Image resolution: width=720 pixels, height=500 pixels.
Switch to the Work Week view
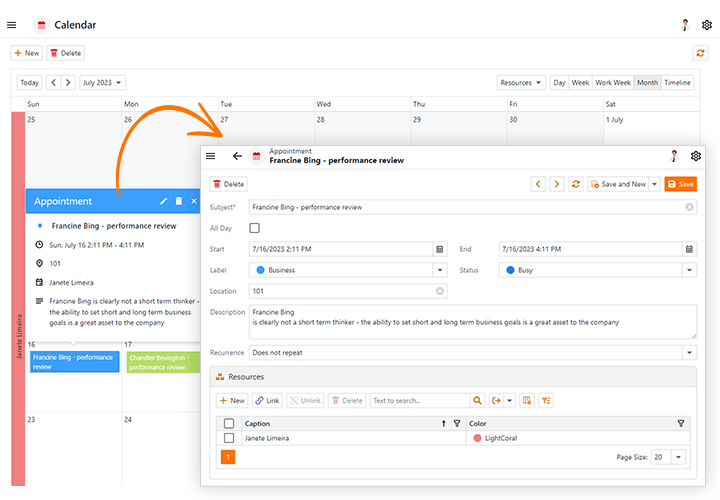(x=613, y=83)
